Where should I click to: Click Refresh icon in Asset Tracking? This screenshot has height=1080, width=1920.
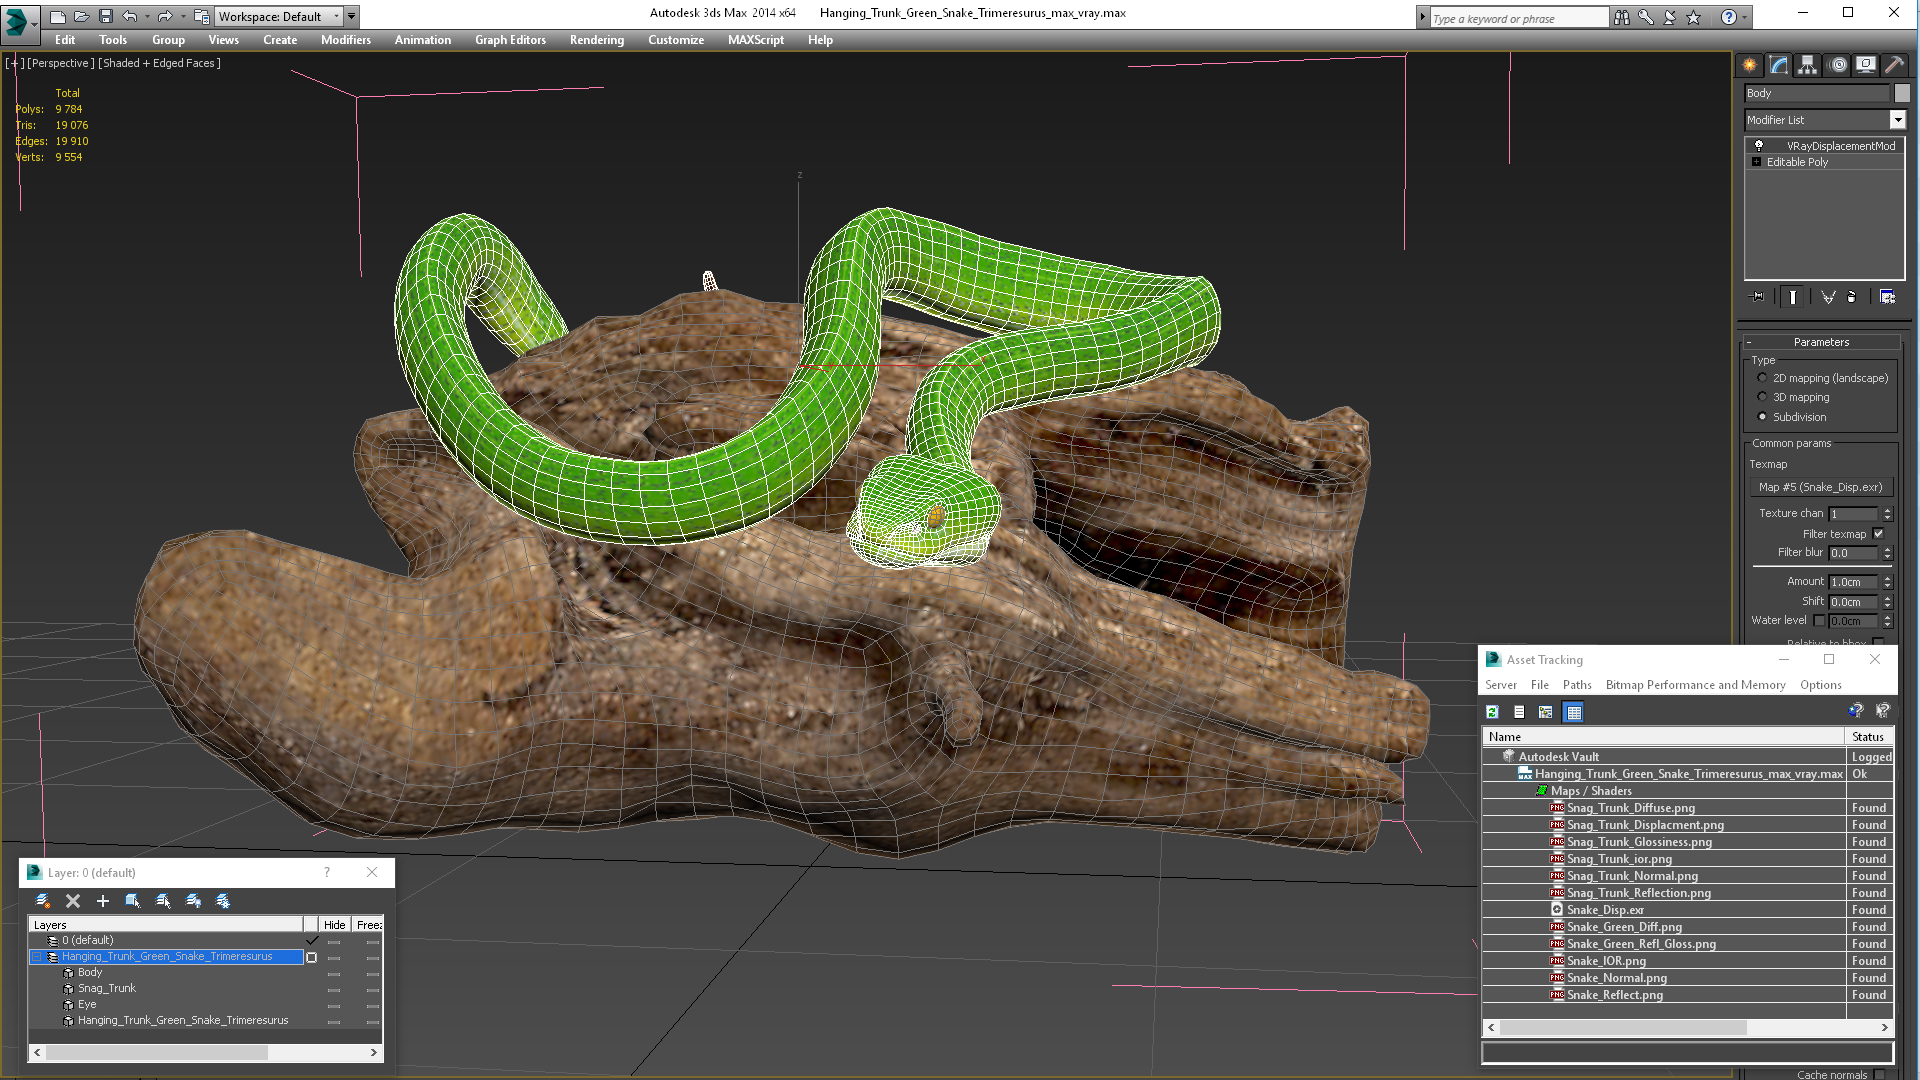coord(1492,712)
